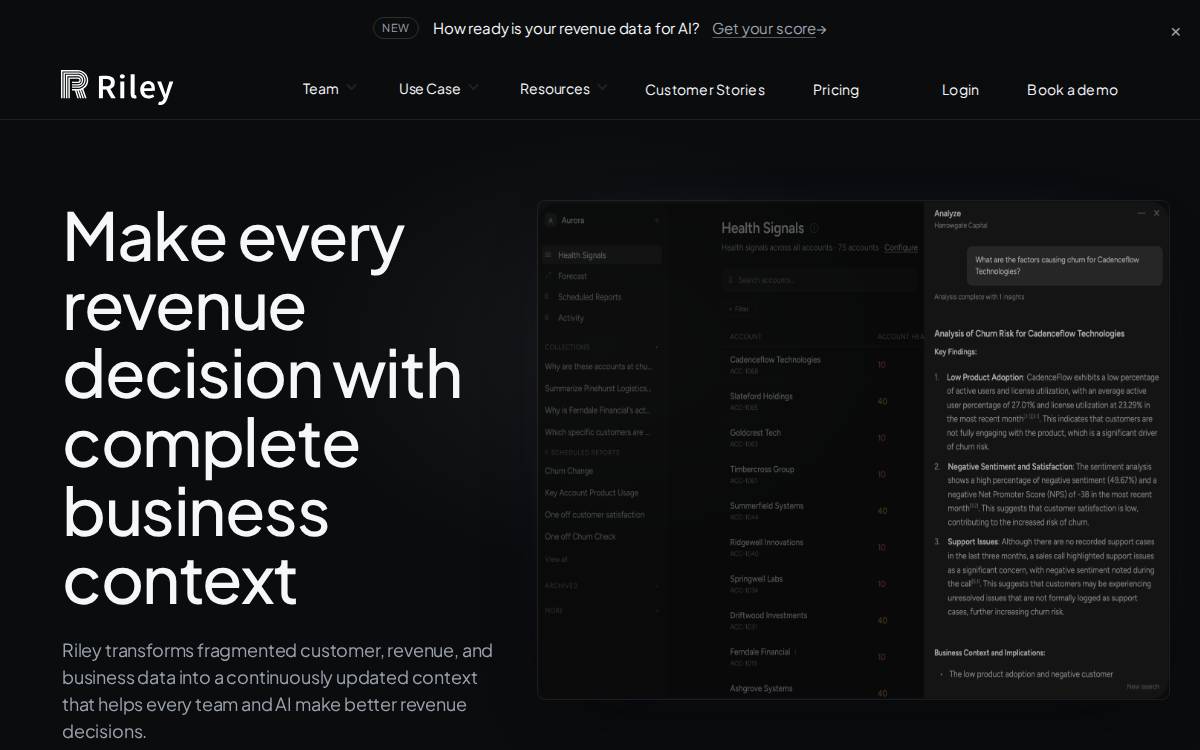Image resolution: width=1200 pixels, height=750 pixels.
Task: Dismiss the announcement banner with the X
Action: [1176, 32]
